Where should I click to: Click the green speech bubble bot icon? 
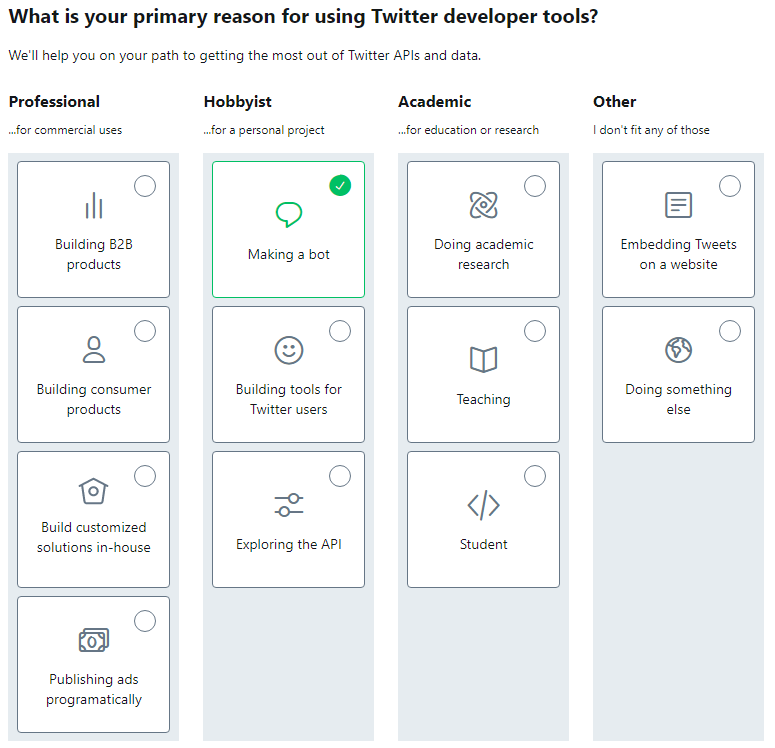click(289, 215)
